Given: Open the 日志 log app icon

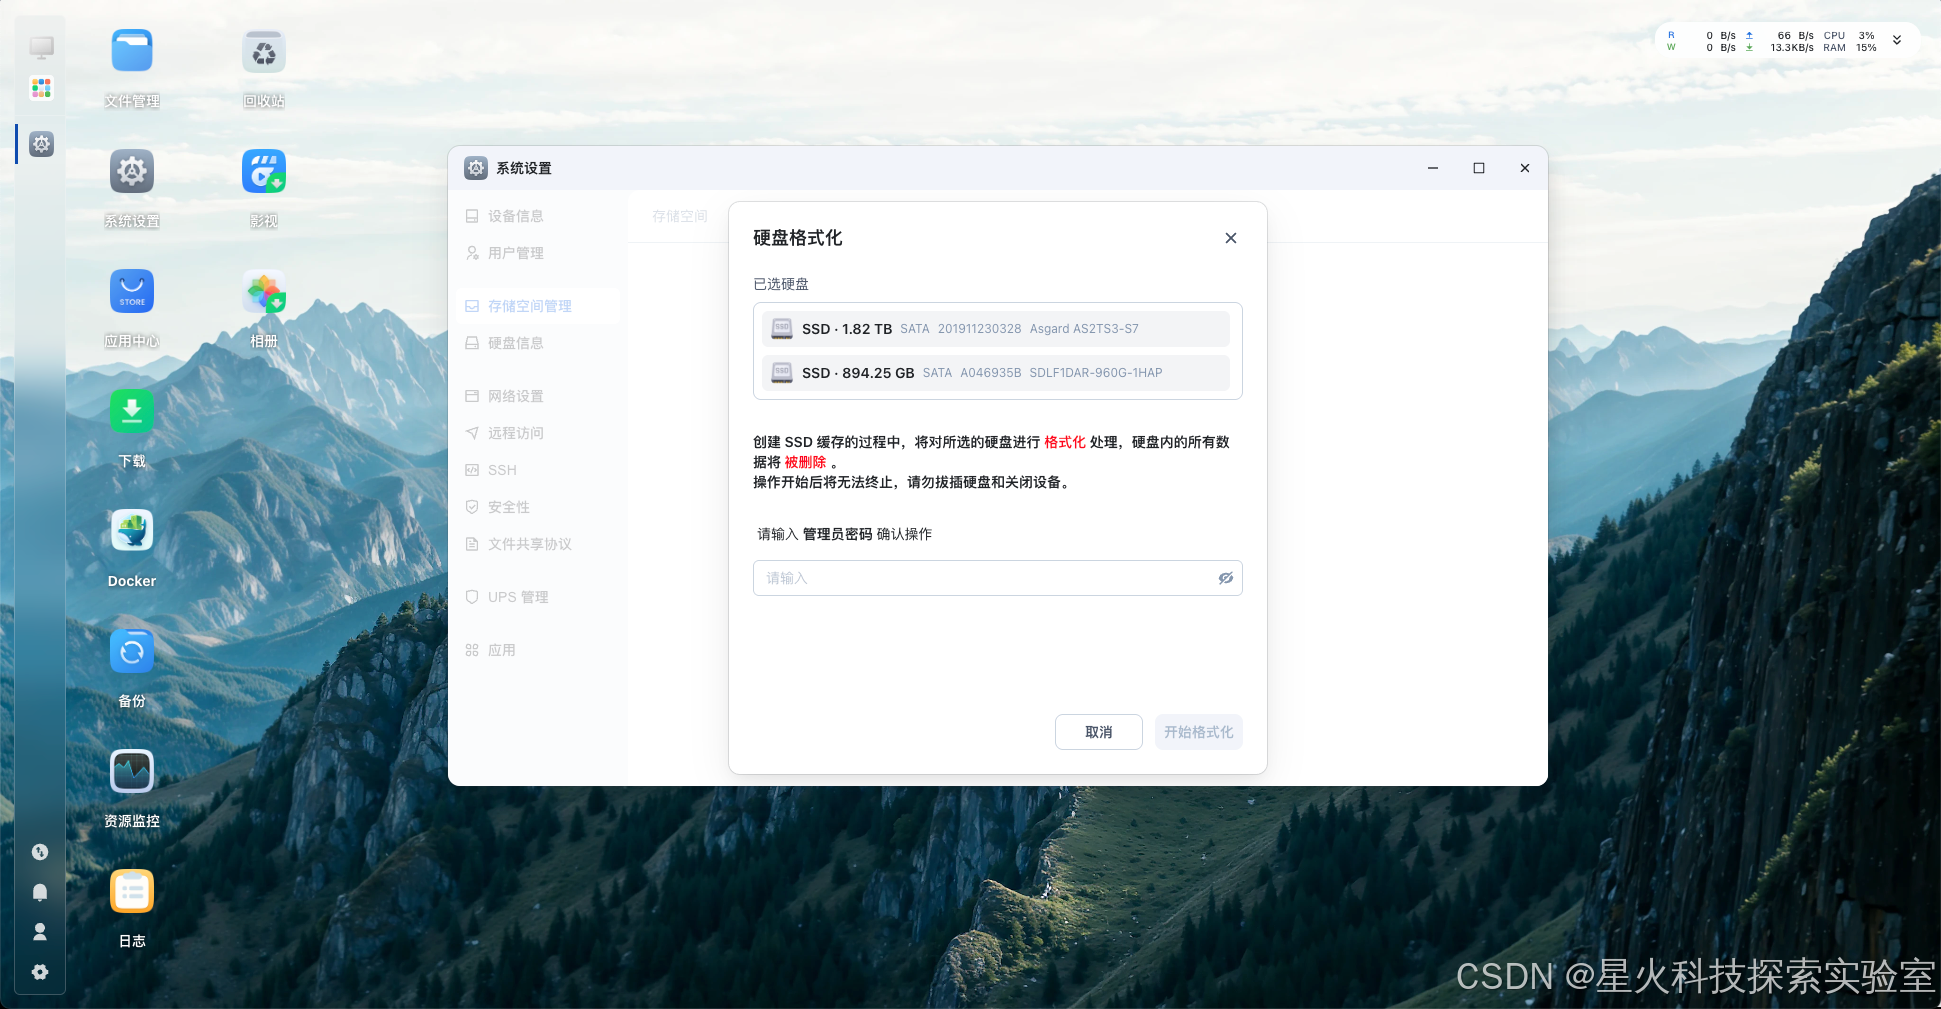Looking at the screenshot, I should tap(132, 892).
